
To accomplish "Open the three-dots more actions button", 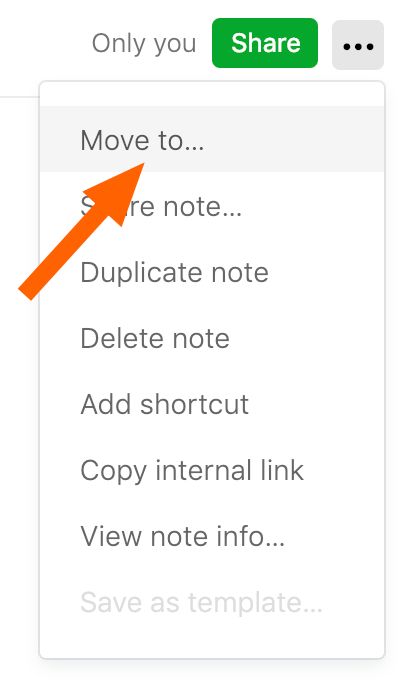I will [x=358, y=45].
